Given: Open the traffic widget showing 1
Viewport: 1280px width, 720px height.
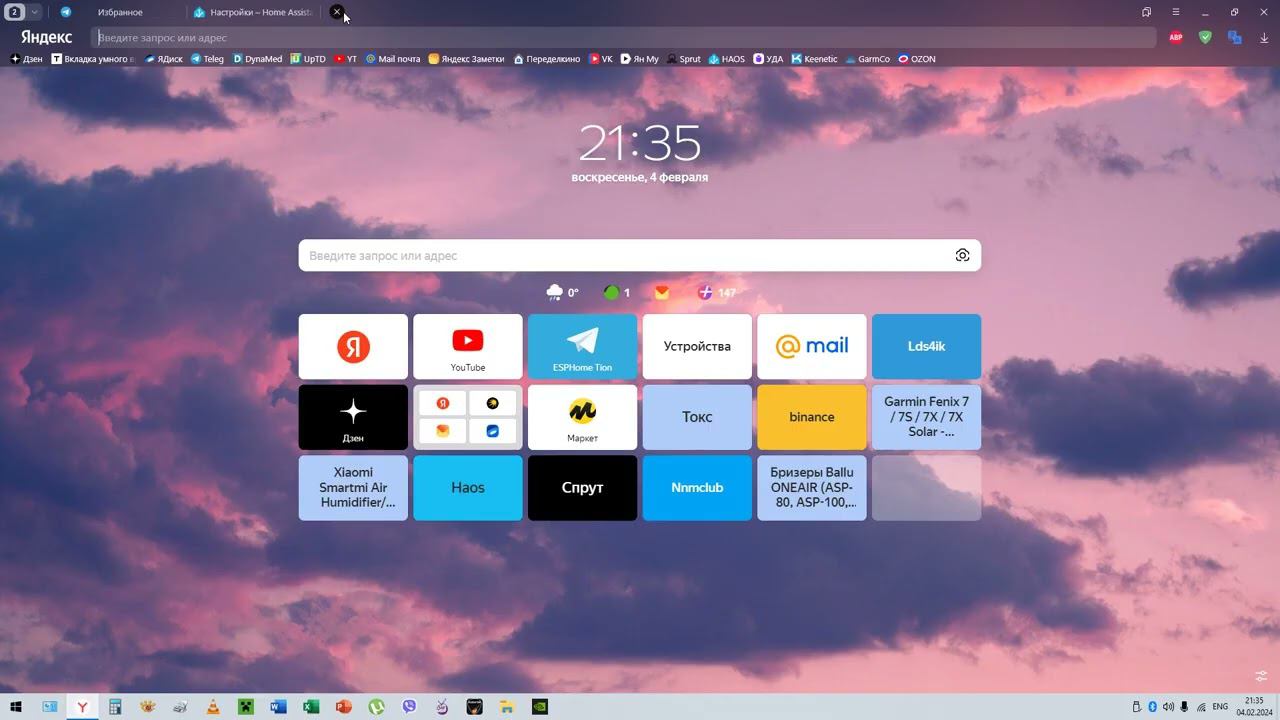Looking at the screenshot, I should (x=617, y=292).
